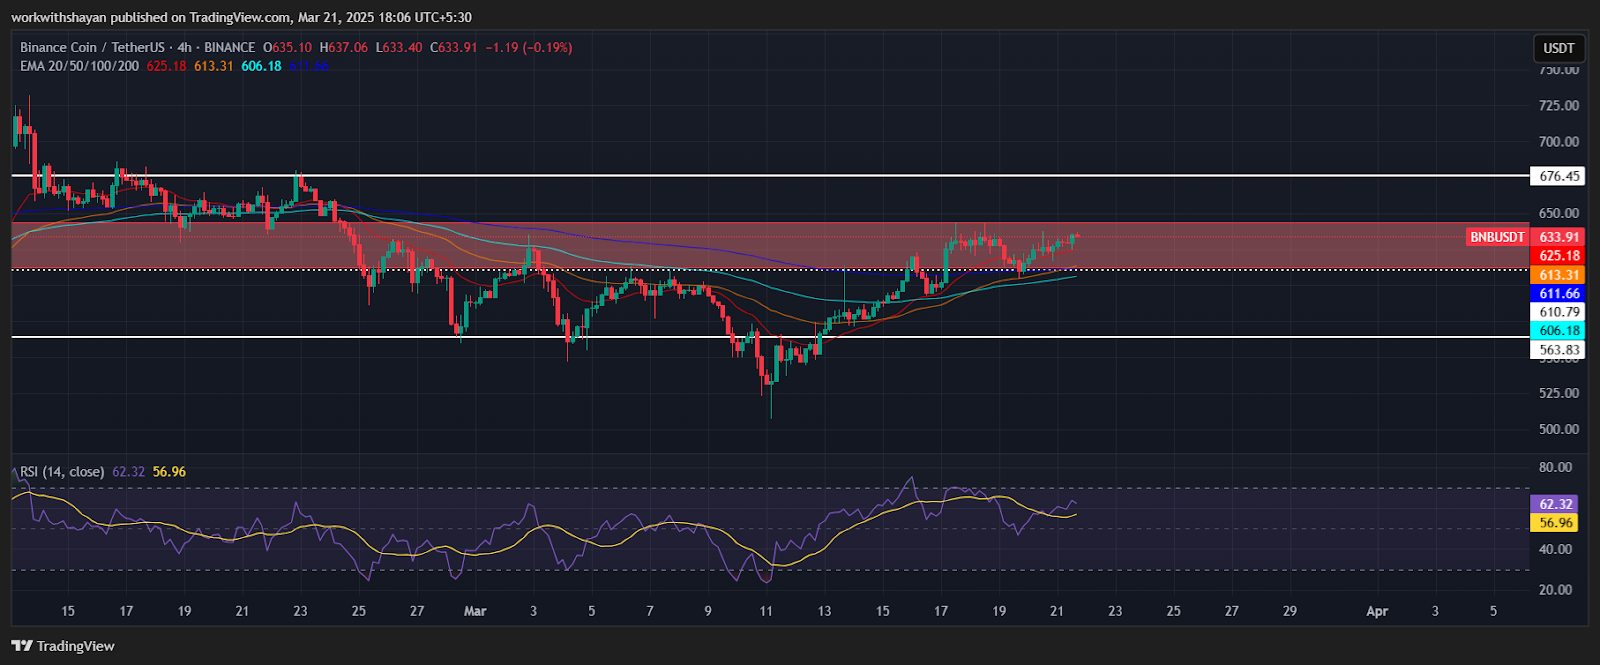Image resolution: width=1600 pixels, height=665 pixels.
Task: Click the Mar date label on time axis
Action: coord(475,611)
